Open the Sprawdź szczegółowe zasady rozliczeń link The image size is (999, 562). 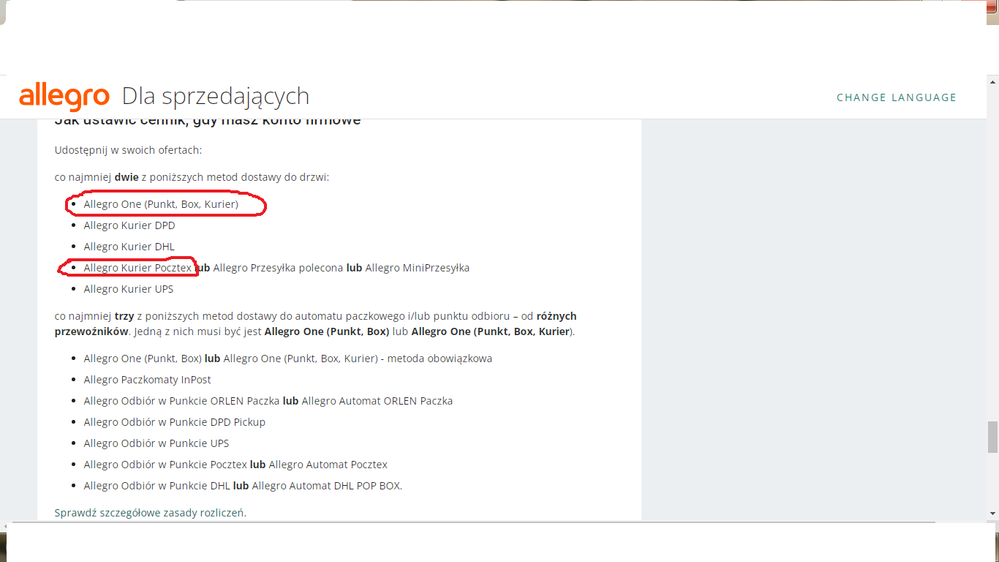pyautogui.click(x=150, y=513)
